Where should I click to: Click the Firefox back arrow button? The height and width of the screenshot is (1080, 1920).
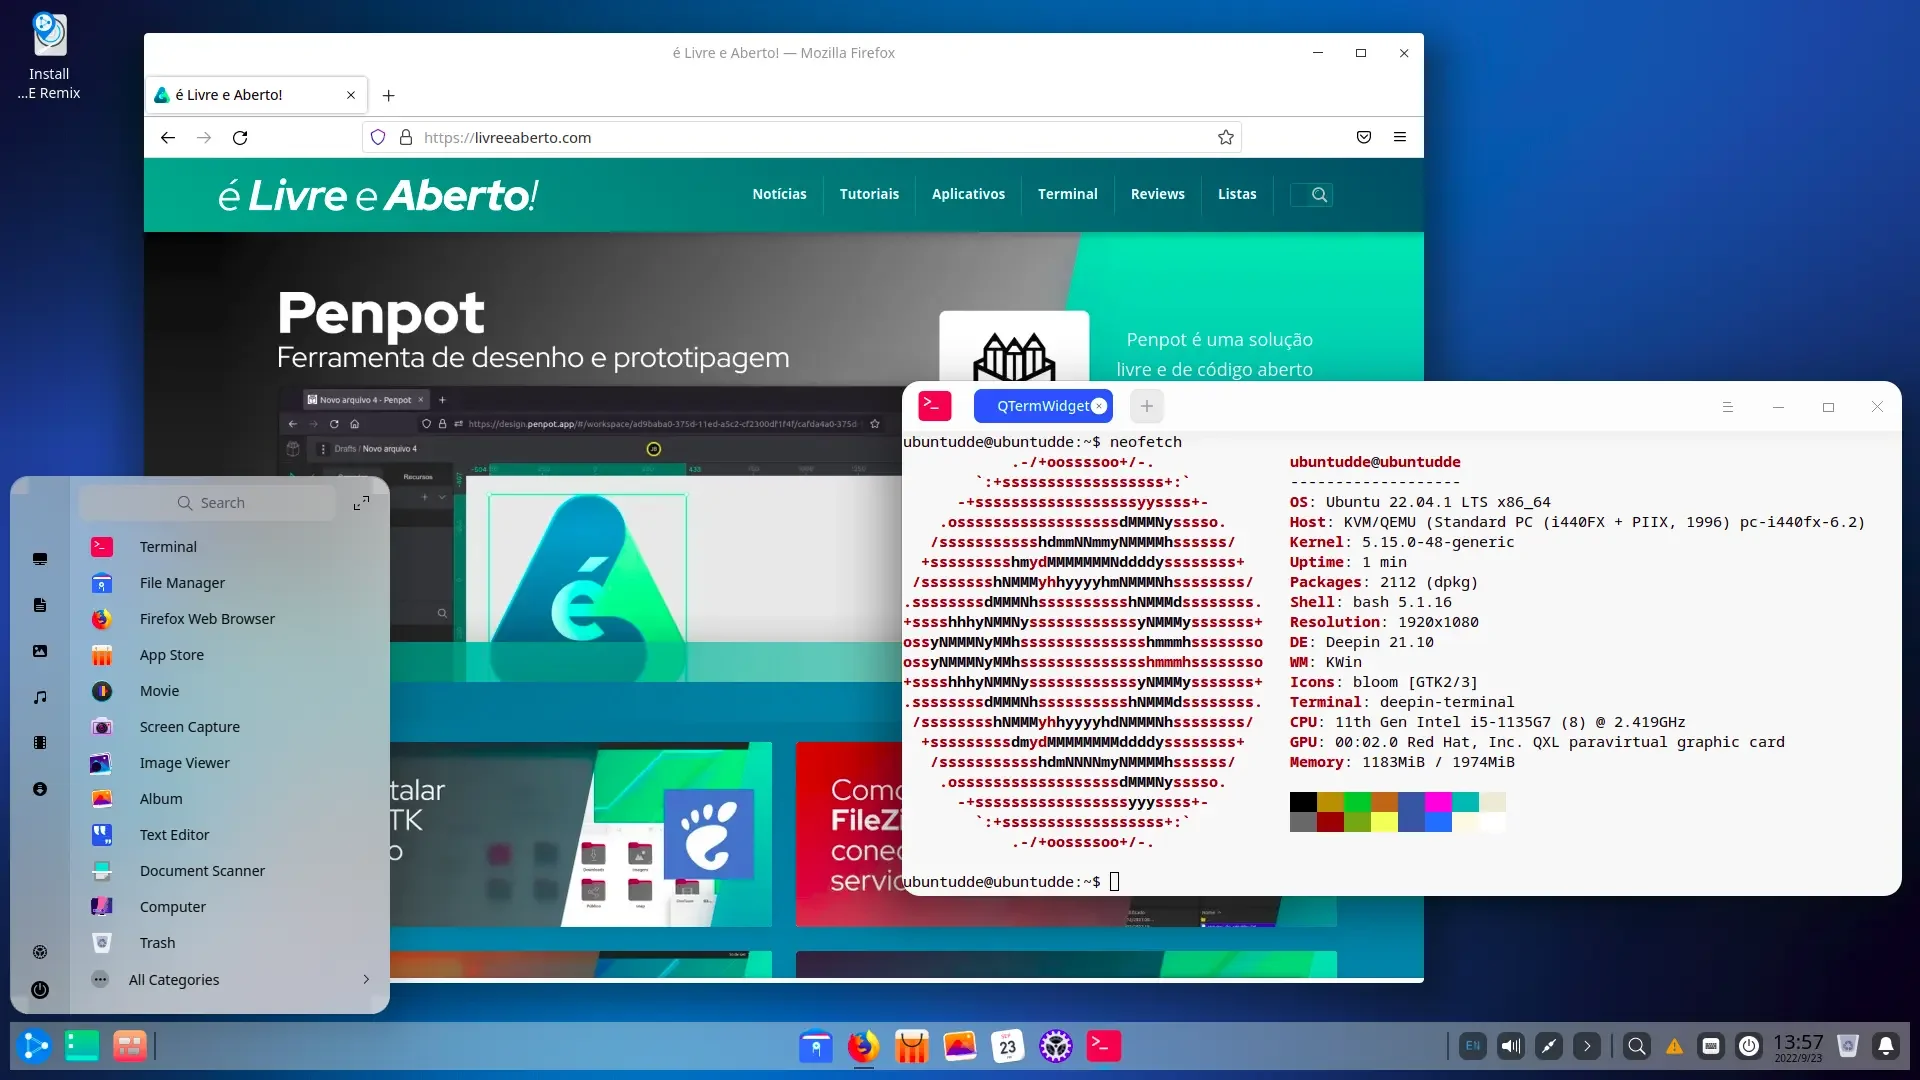pos(168,138)
